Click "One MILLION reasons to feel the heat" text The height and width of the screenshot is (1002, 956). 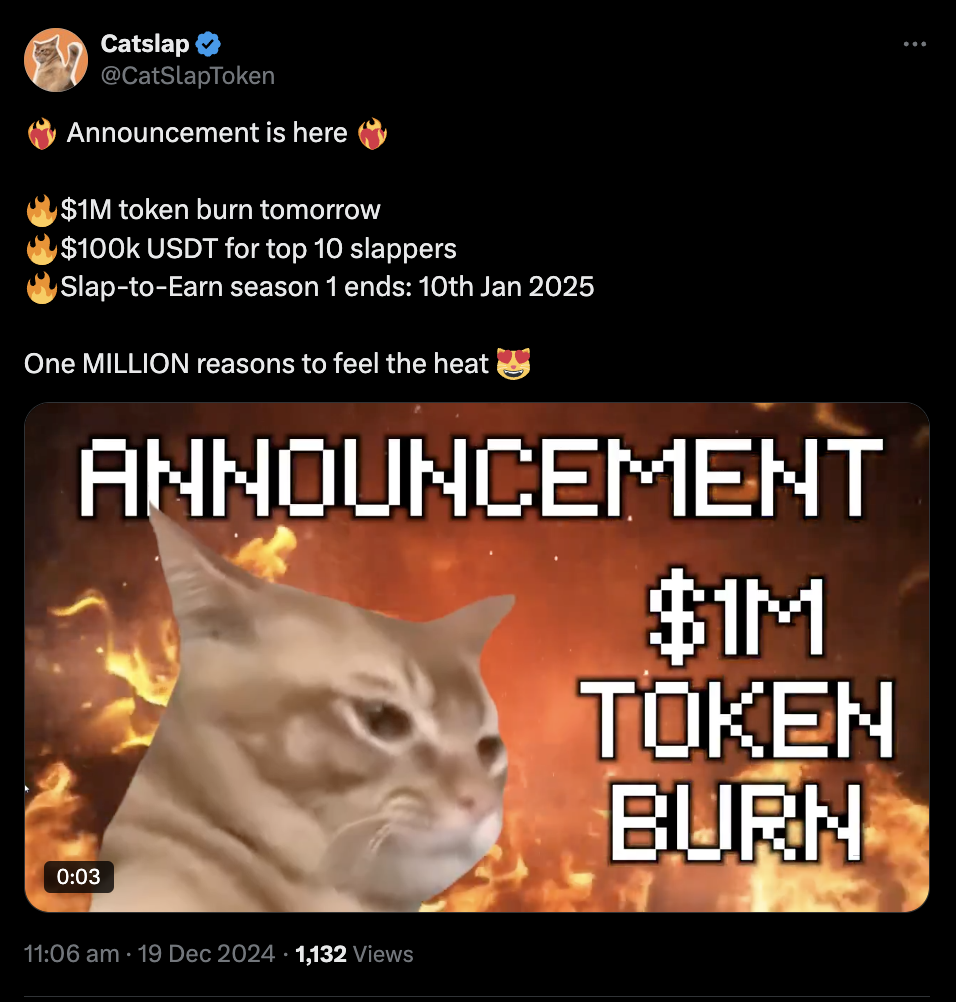256,364
